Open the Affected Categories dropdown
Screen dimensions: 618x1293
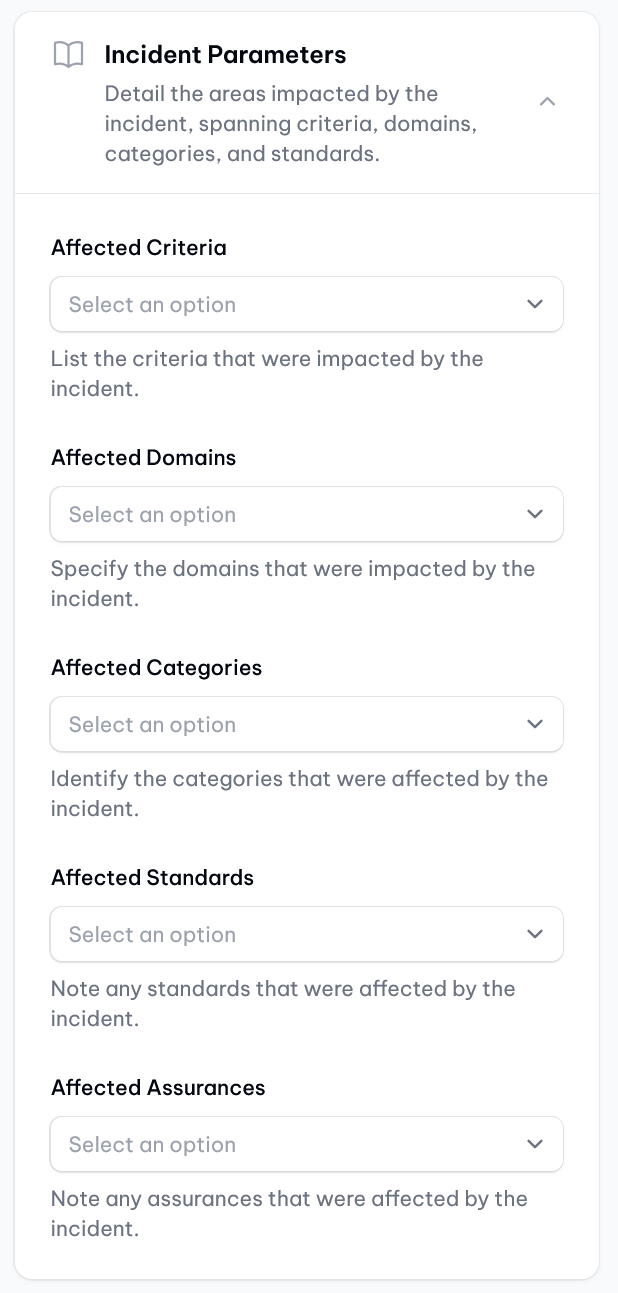tap(306, 724)
